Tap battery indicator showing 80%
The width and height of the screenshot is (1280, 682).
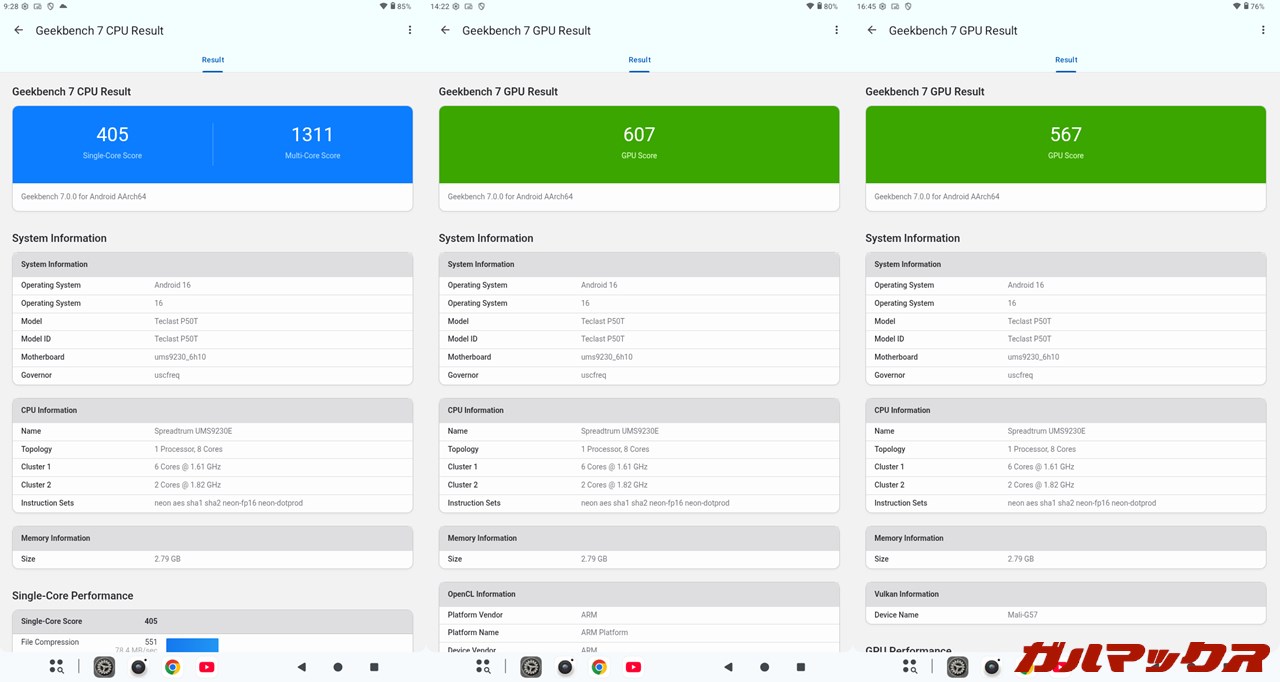click(x=827, y=6)
